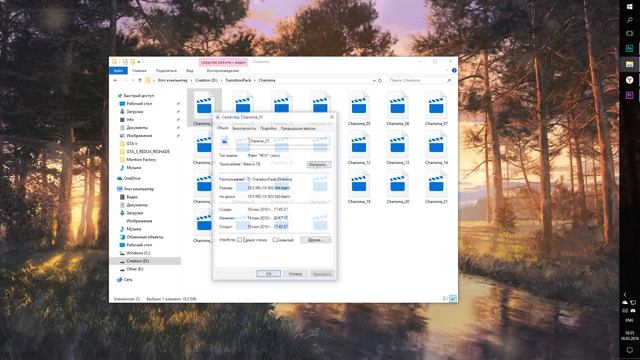640x360 pixels.
Task: Open Yandex Browser taskbar icon
Action: point(629,80)
